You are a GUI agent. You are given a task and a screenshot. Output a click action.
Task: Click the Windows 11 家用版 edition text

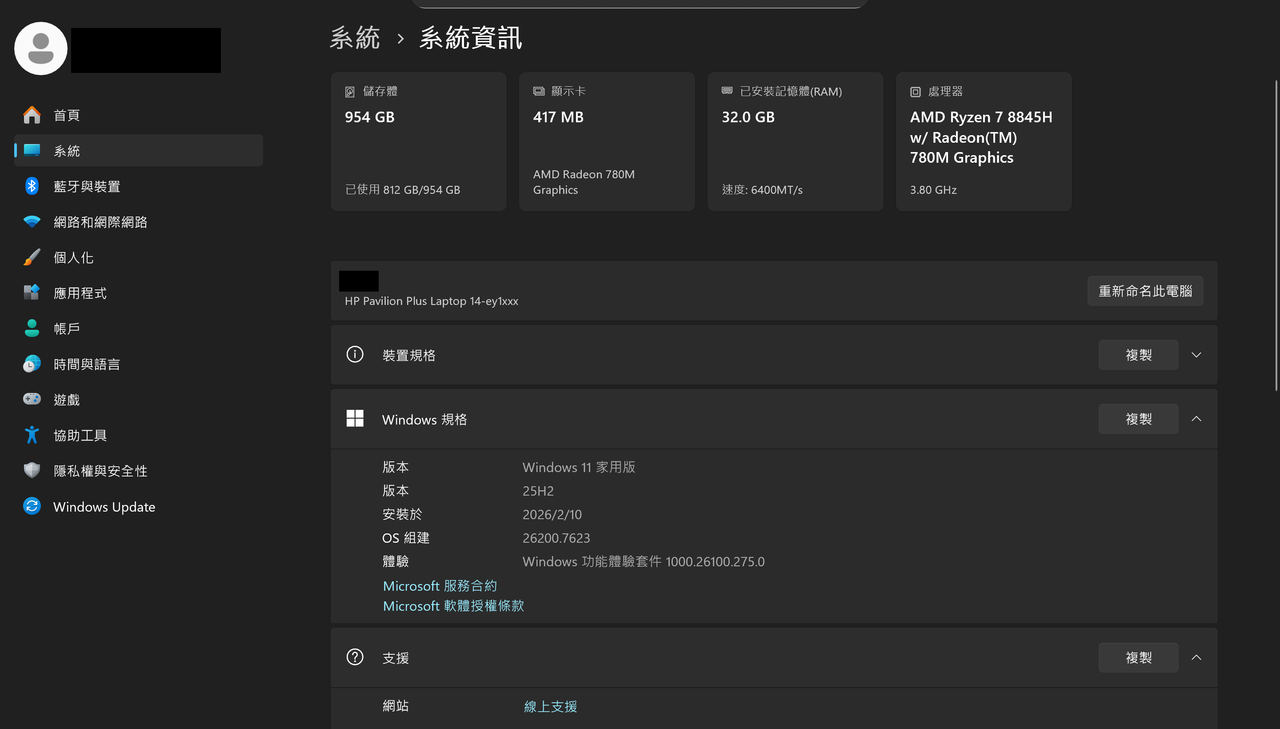pyautogui.click(x=579, y=467)
